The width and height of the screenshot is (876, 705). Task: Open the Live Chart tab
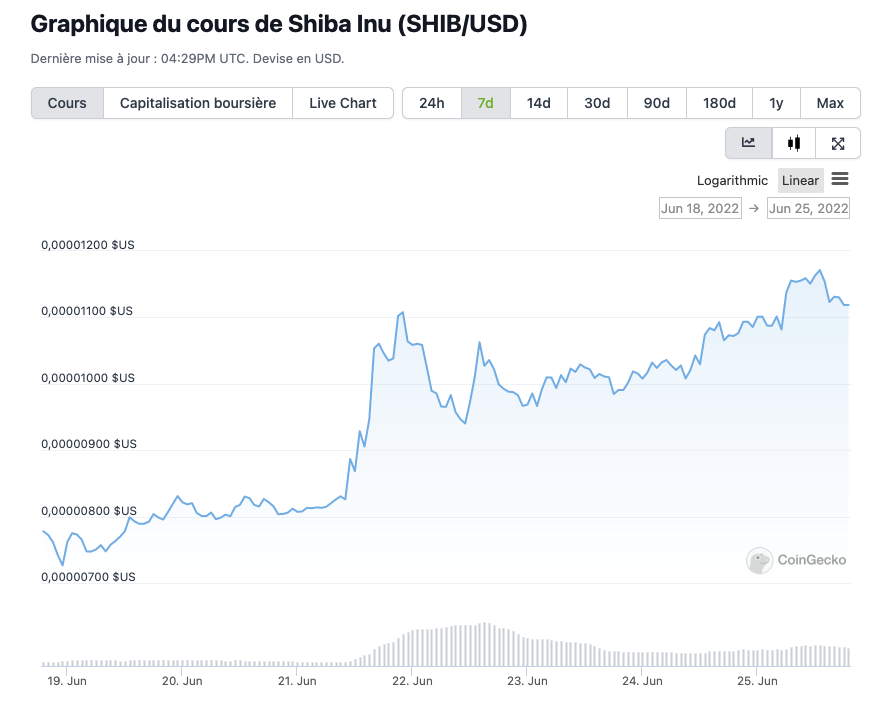343,103
